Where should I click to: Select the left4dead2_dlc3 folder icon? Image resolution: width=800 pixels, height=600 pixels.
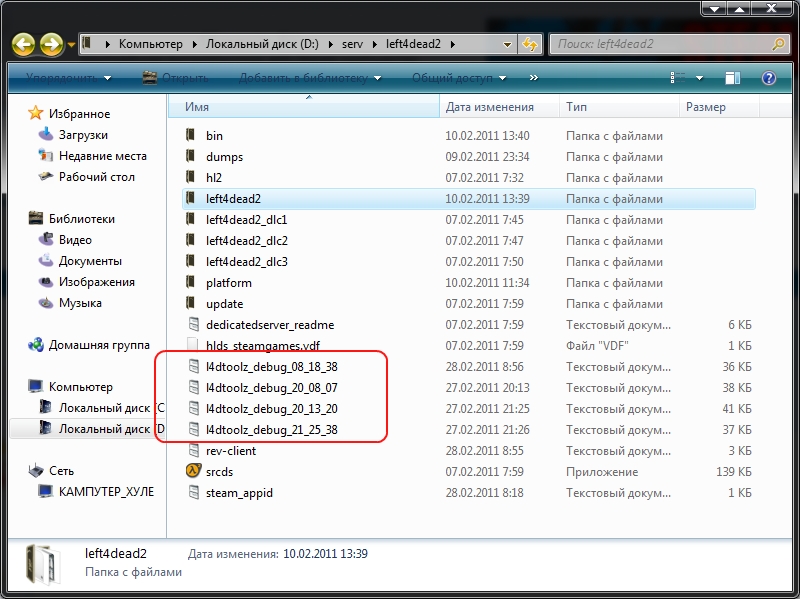point(191,261)
